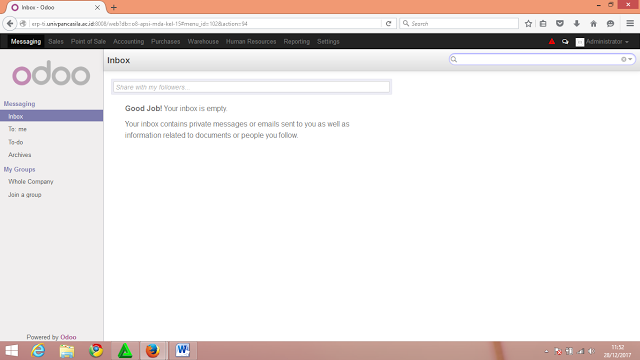Go back with the browser back arrow
The image size is (640, 360).
pos(10,24)
